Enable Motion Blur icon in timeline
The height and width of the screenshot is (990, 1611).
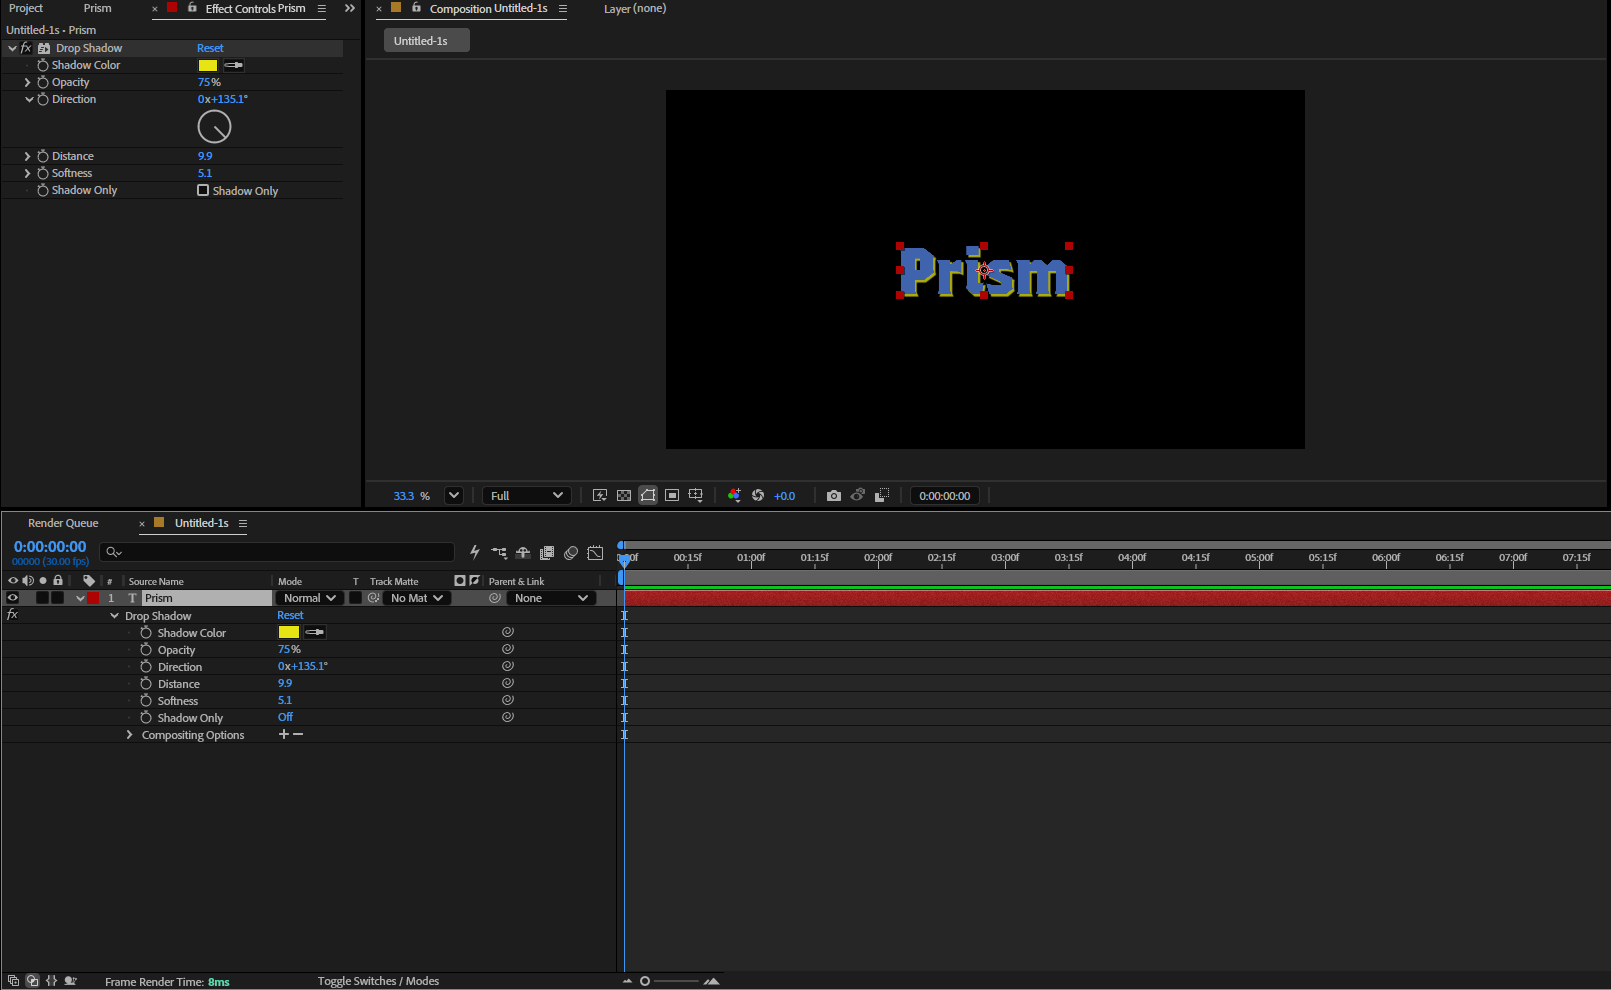coord(571,552)
